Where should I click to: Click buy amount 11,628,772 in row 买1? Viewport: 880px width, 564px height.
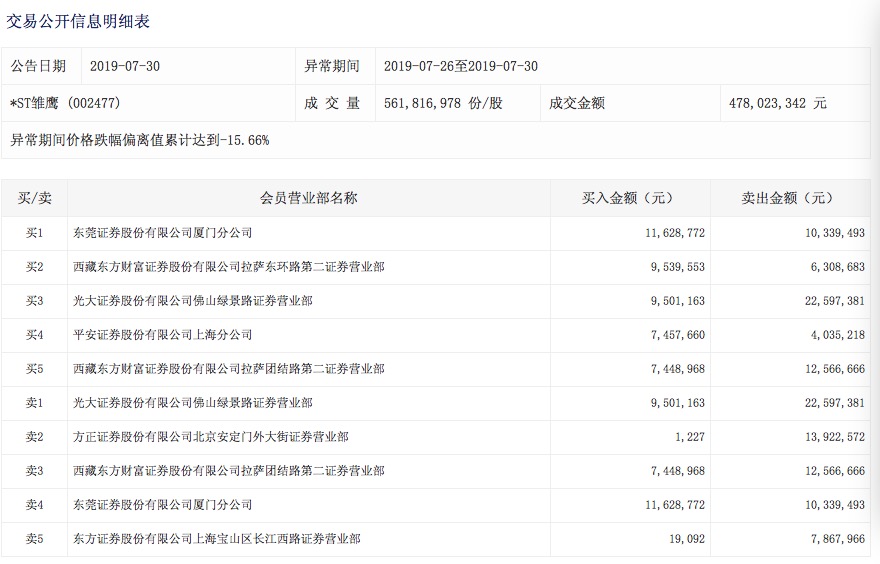point(675,233)
